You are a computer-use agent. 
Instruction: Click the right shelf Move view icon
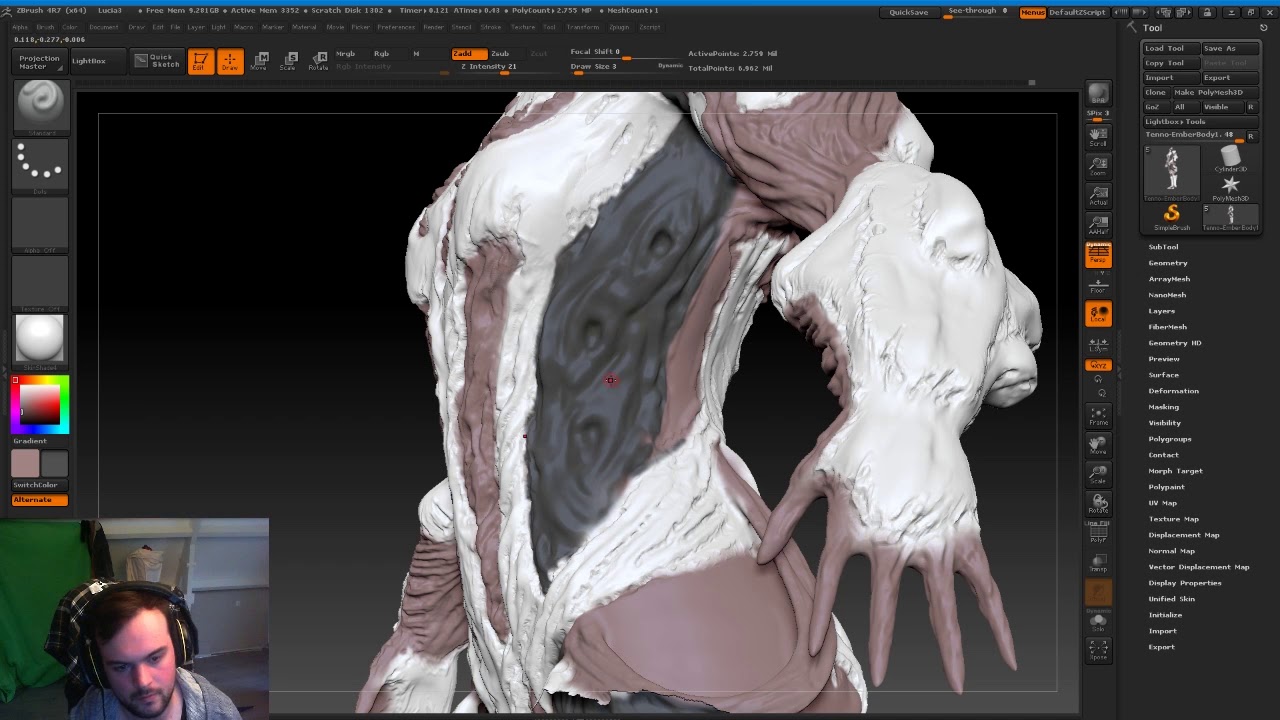pos(1098,445)
